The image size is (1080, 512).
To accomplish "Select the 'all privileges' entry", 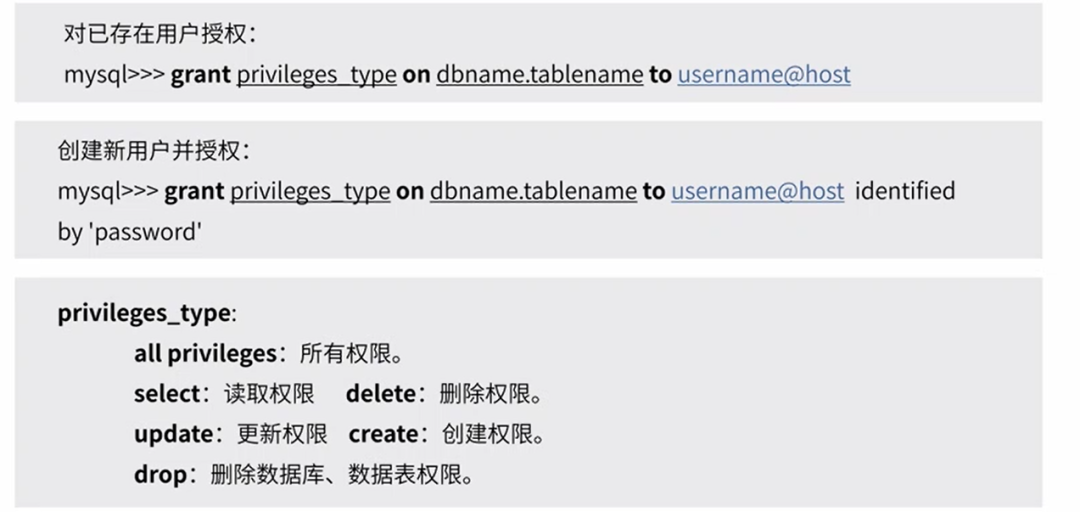I will pos(204,353).
